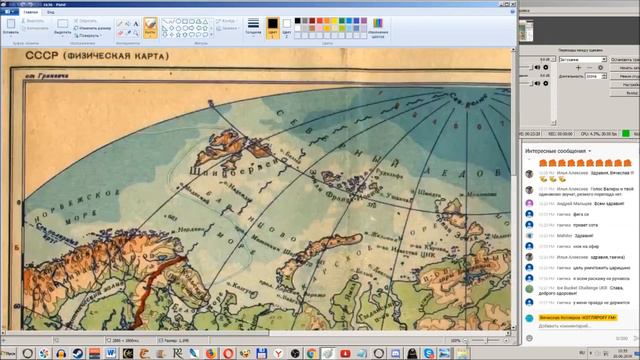The width and height of the screenshot is (640, 360).
Task: Select the Fill with color bucket tool
Action: tap(128, 24)
